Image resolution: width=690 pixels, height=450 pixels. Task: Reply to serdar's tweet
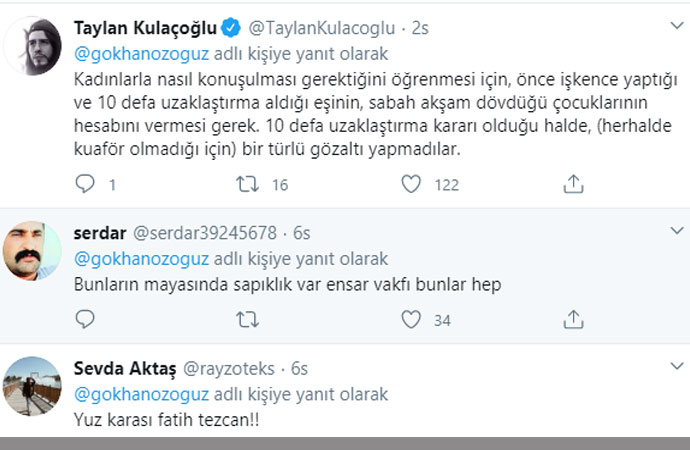(x=86, y=320)
